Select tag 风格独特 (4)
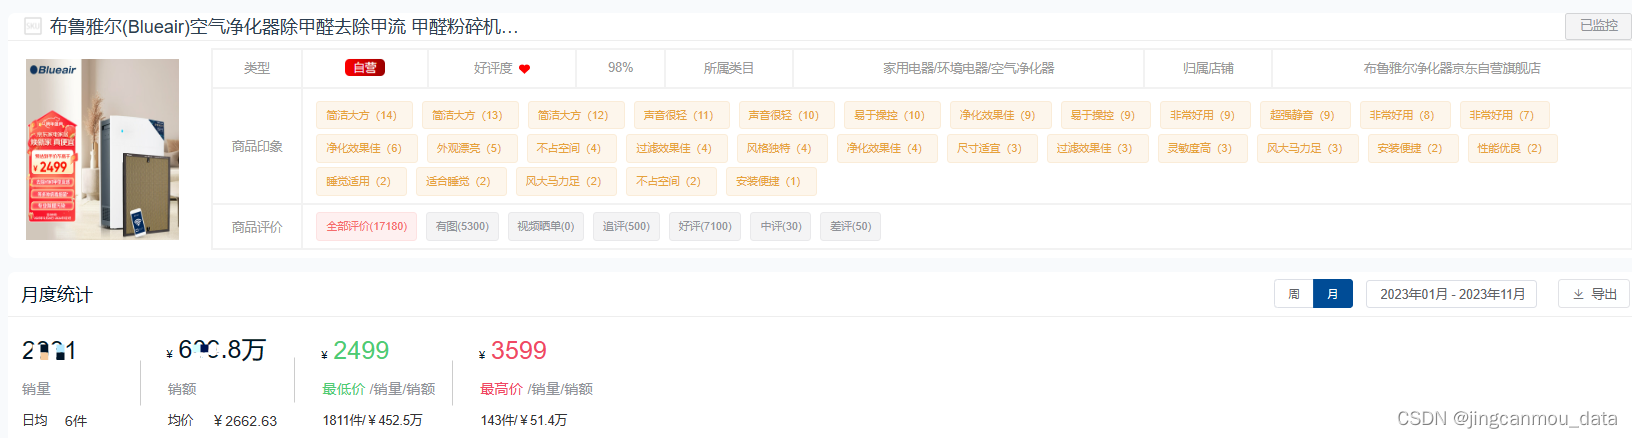The image size is (1632, 438). [780, 148]
